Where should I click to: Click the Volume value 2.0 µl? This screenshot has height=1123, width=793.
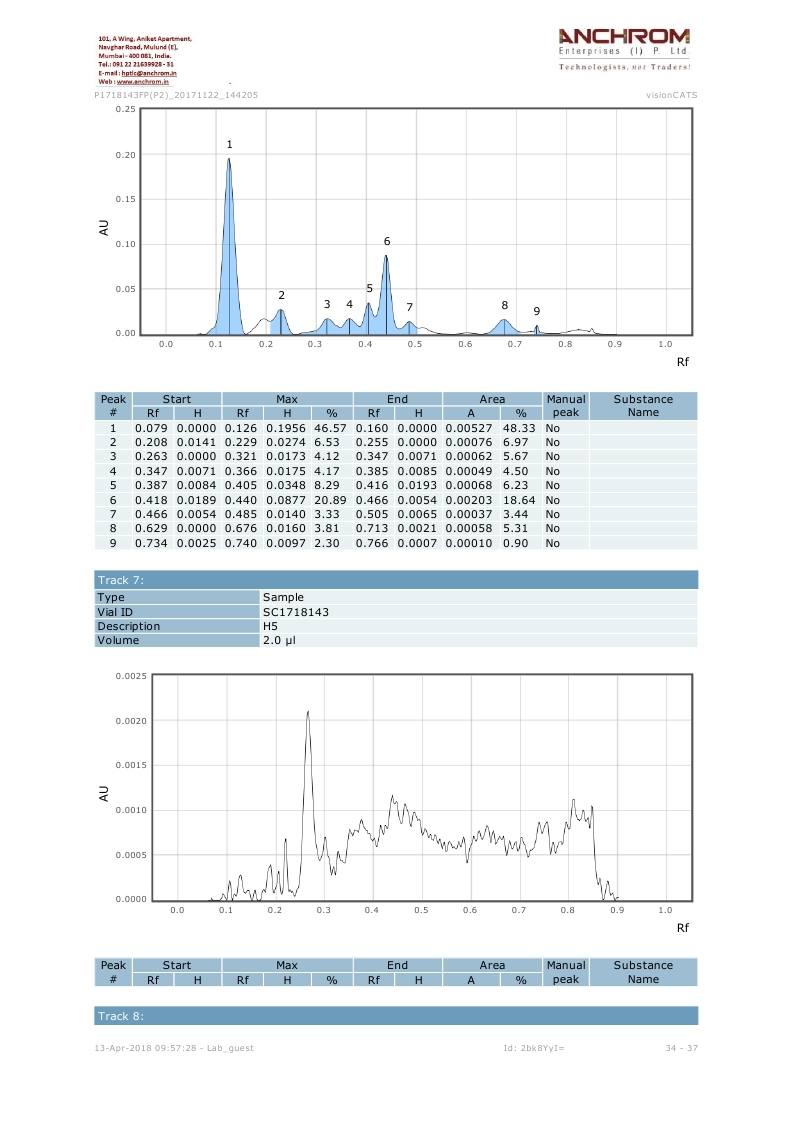click(279, 641)
